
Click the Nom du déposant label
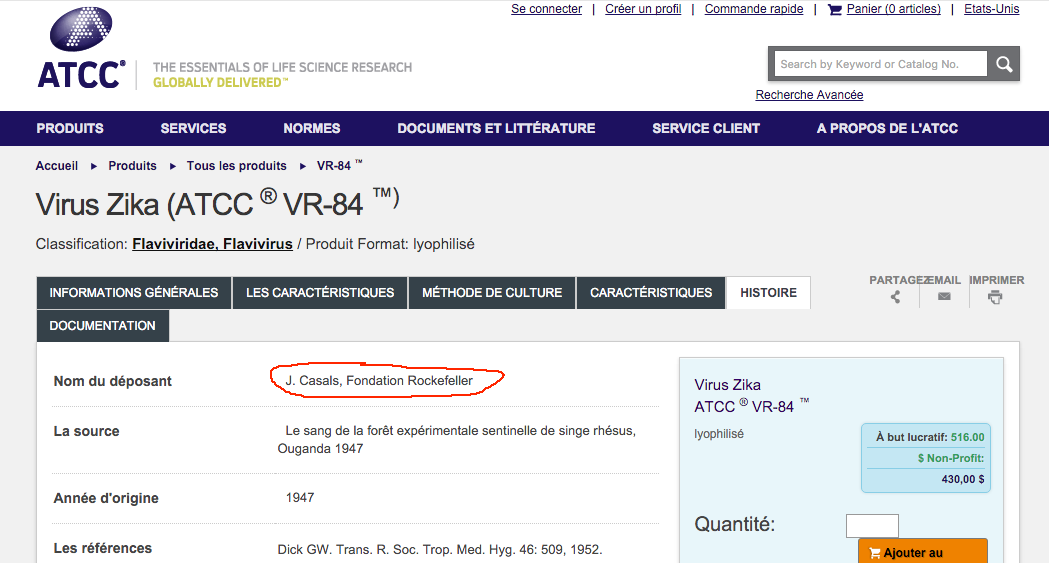tap(112, 381)
